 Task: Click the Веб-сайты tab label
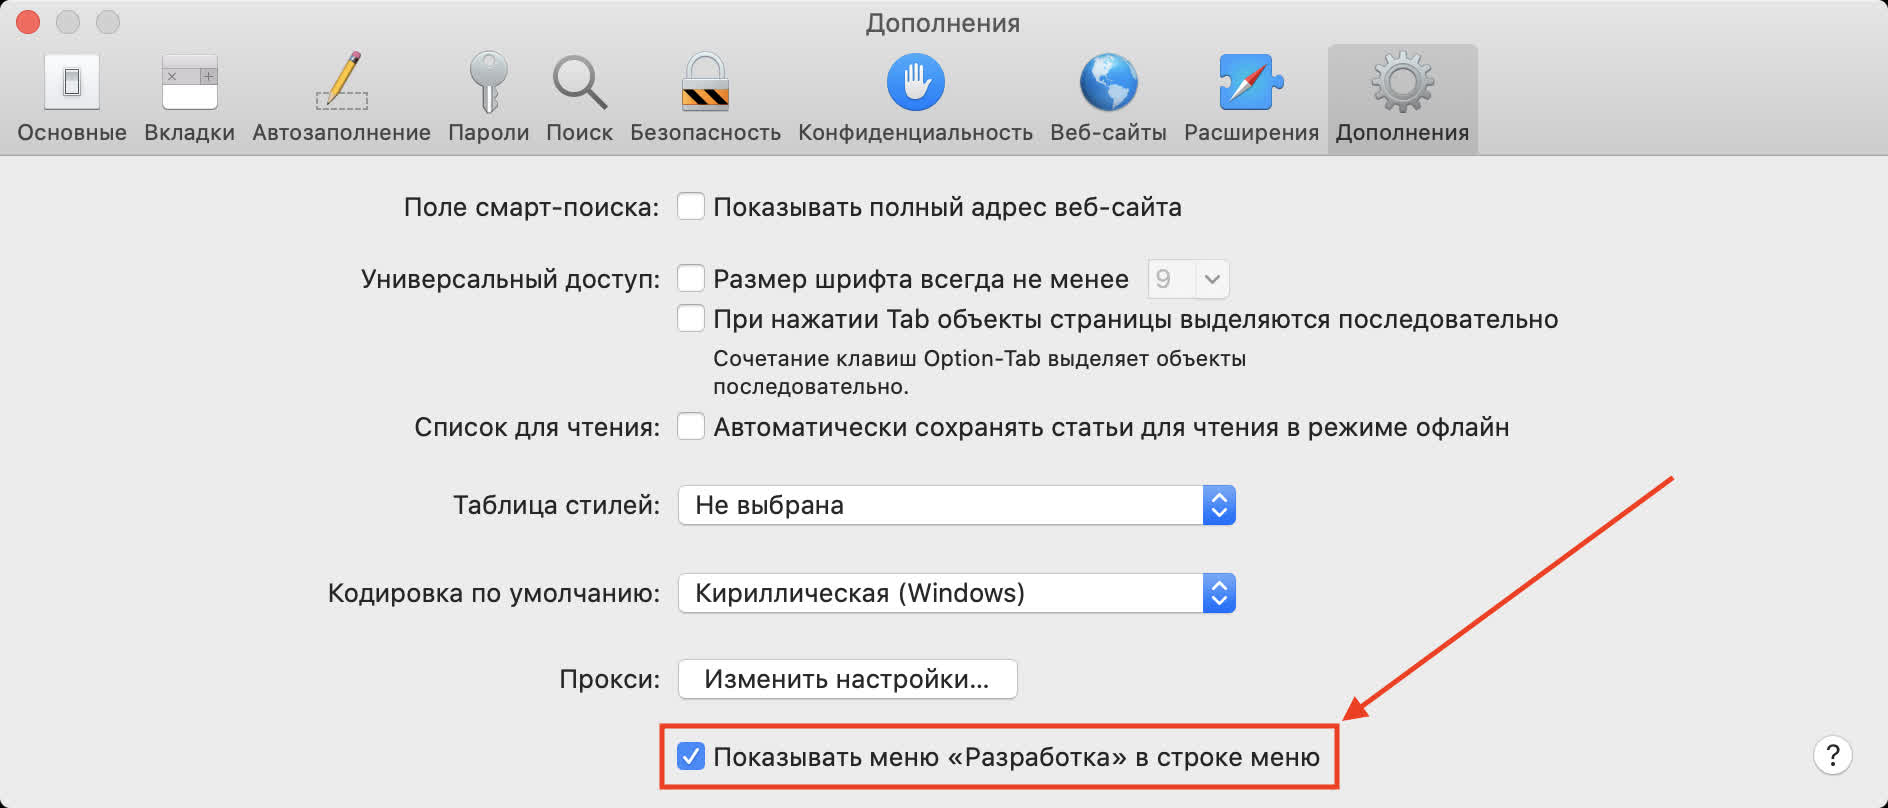click(1108, 132)
